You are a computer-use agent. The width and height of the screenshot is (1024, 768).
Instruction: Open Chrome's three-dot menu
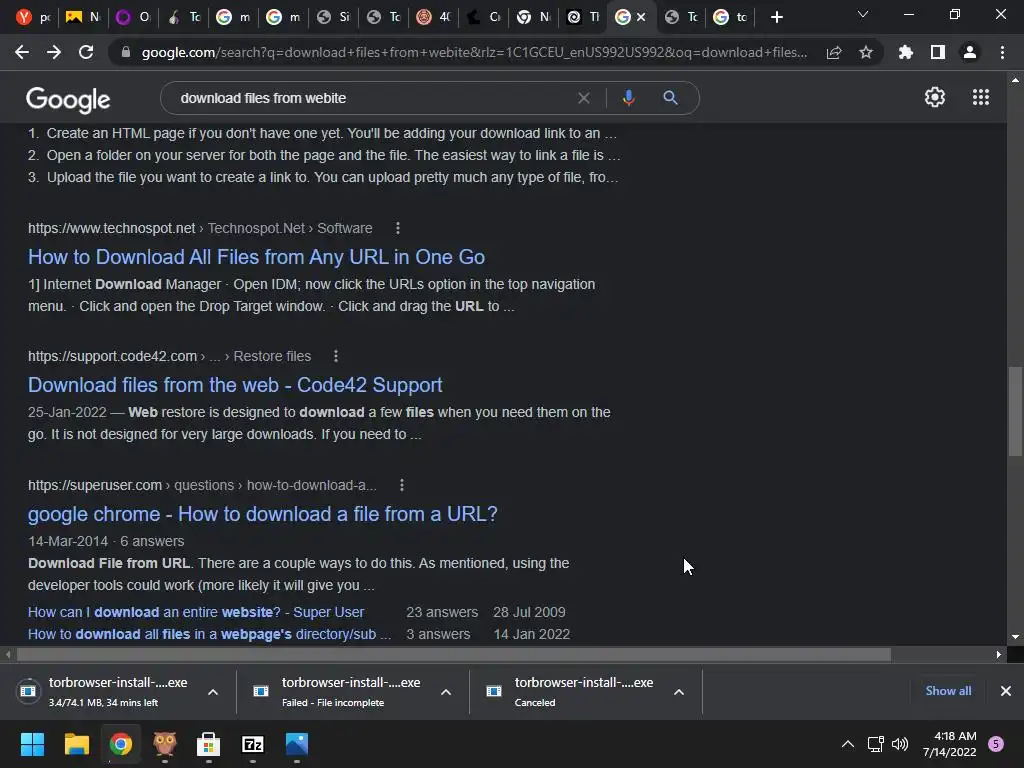pyautogui.click(x=1002, y=52)
